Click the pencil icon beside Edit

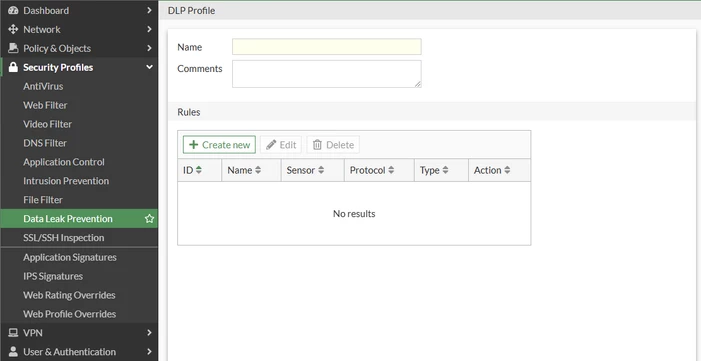click(x=271, y=145)
